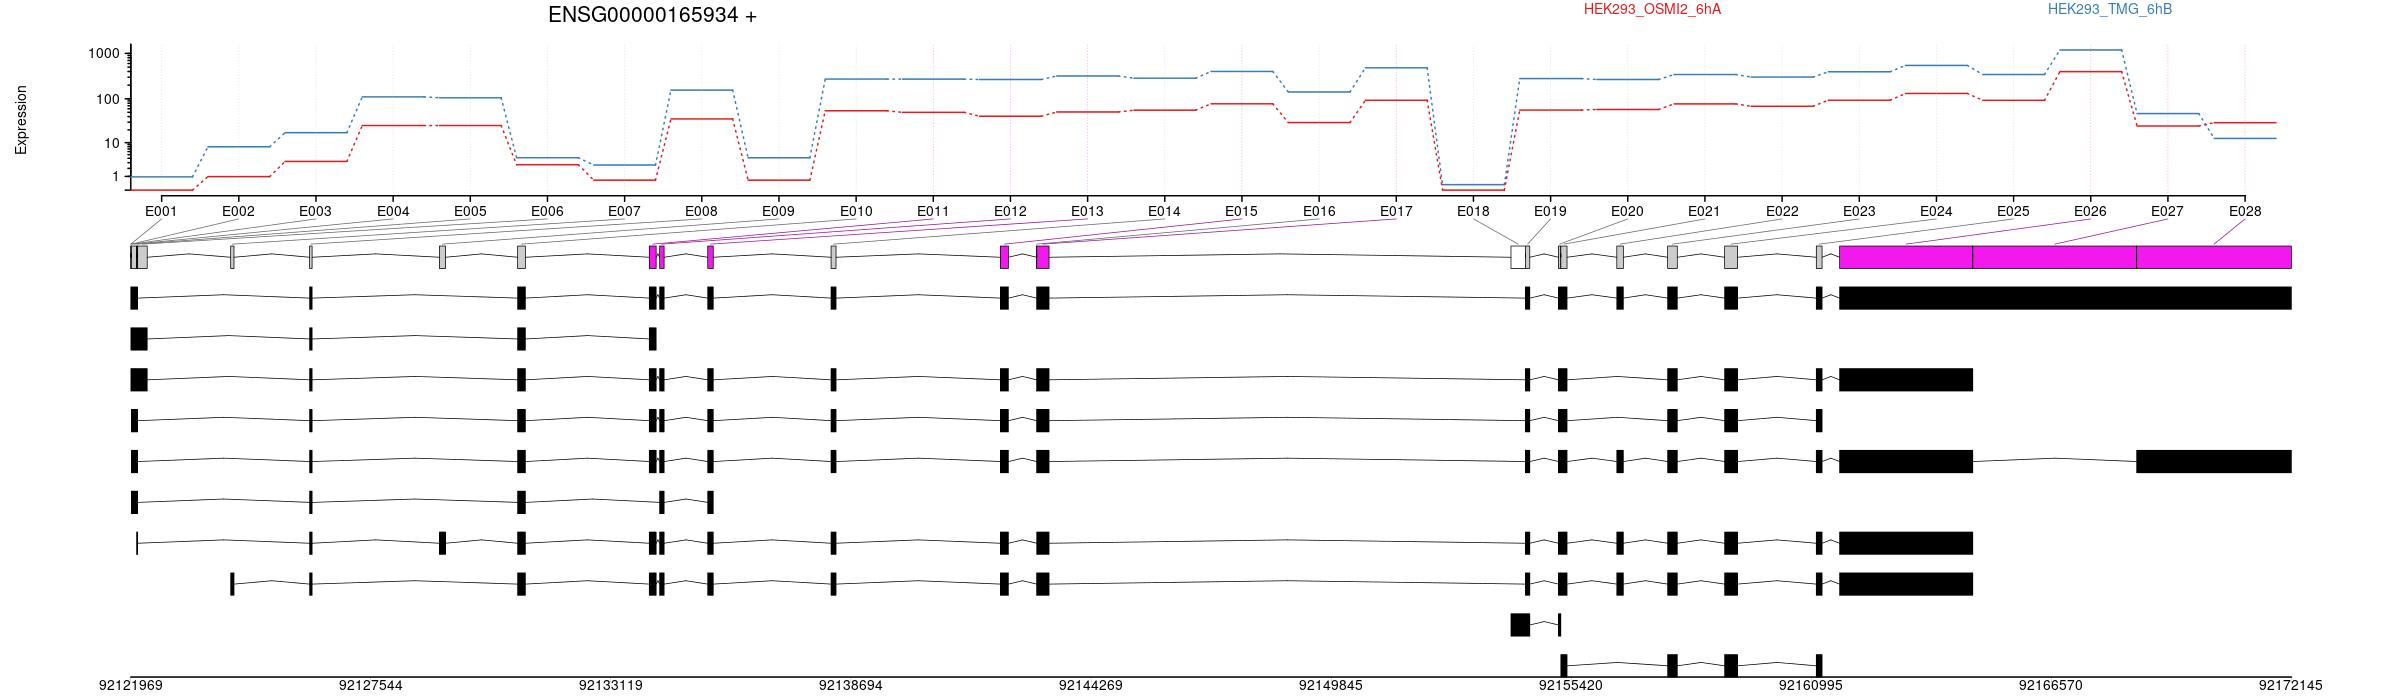Select exon label E021

(1704, 211)
